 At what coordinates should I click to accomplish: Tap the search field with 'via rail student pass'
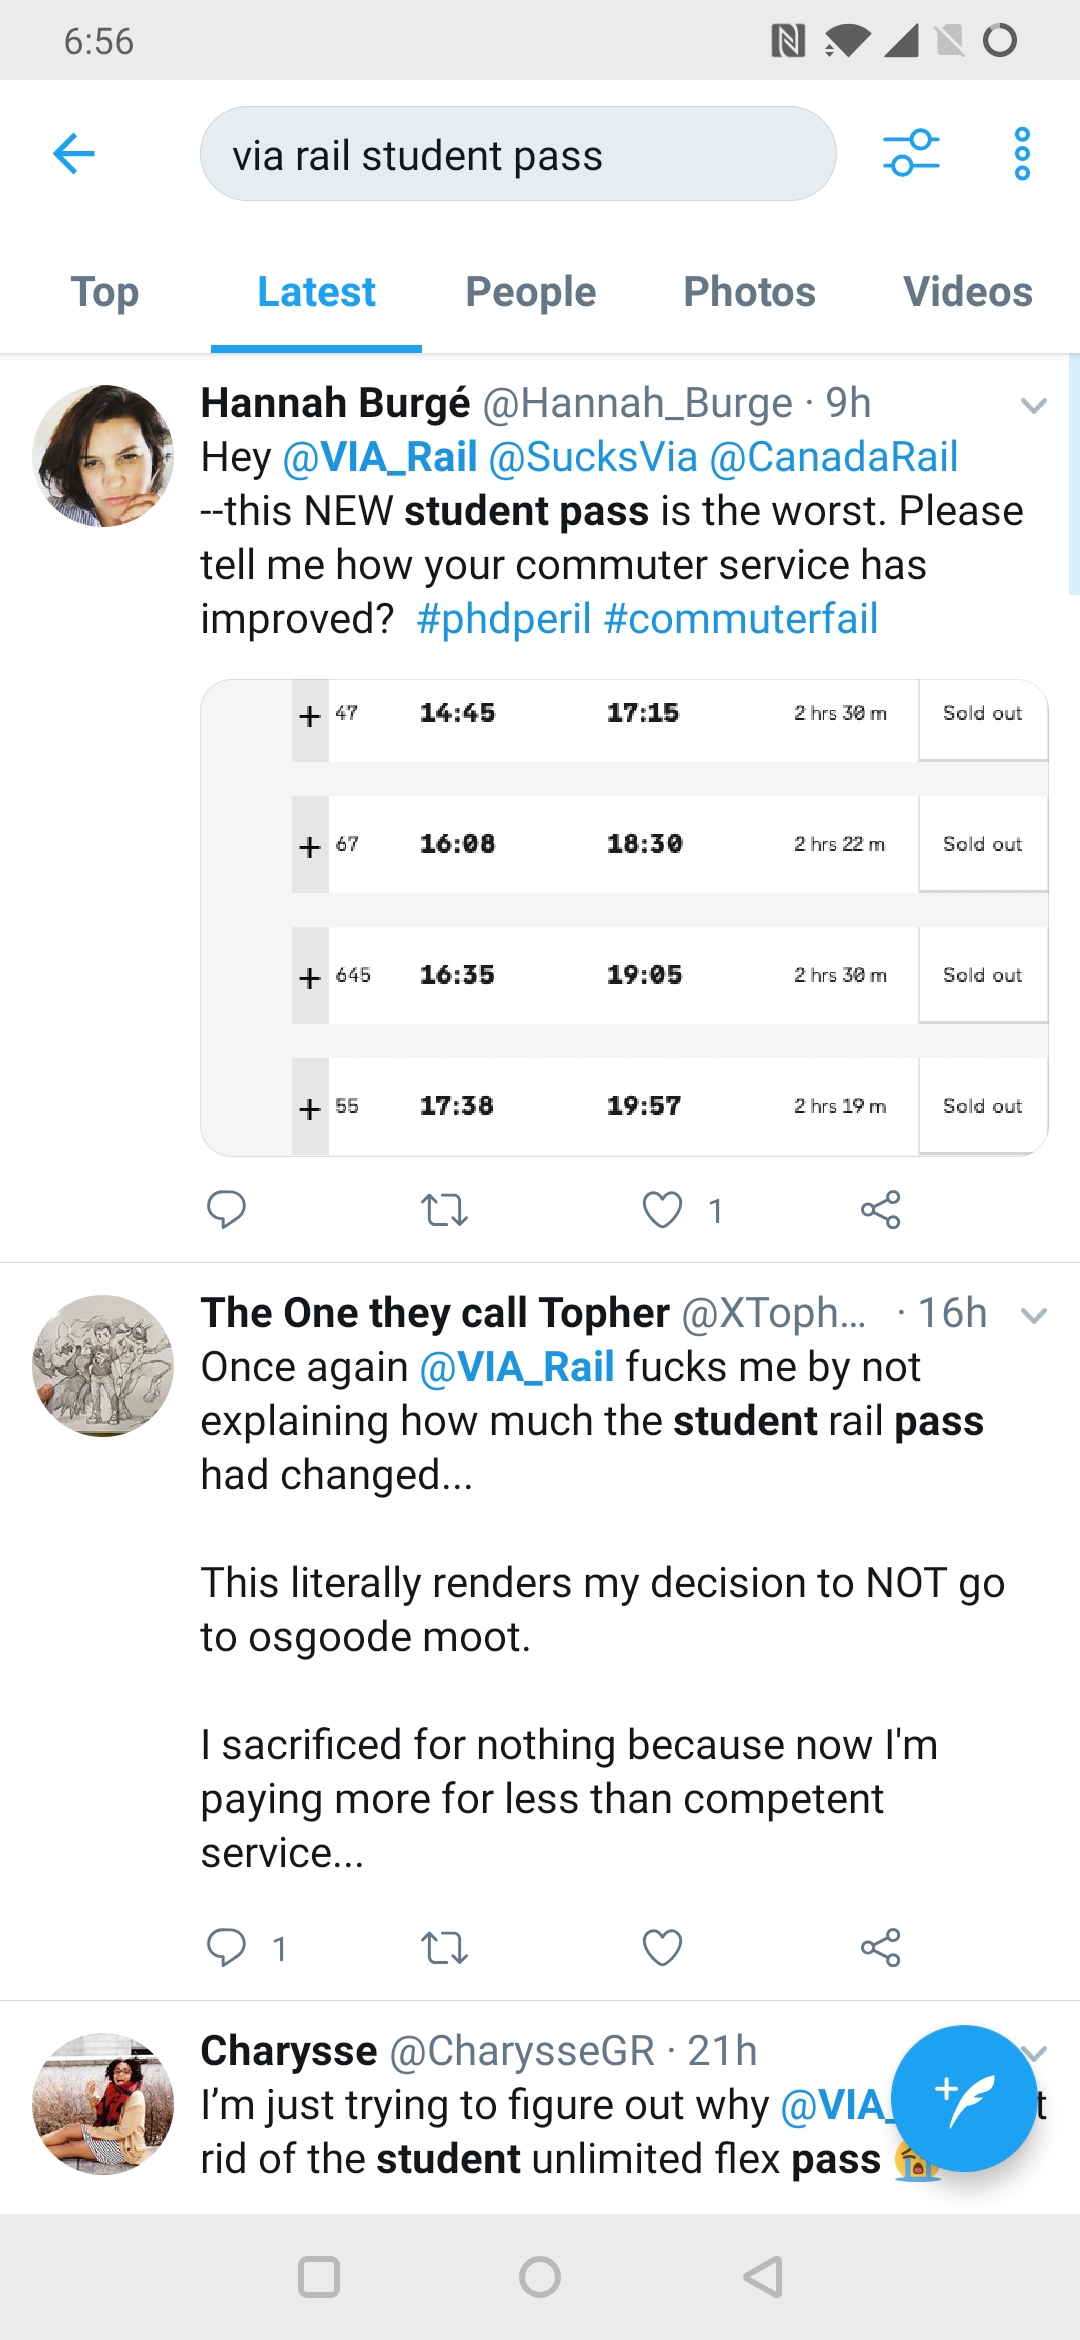(517, 155)
